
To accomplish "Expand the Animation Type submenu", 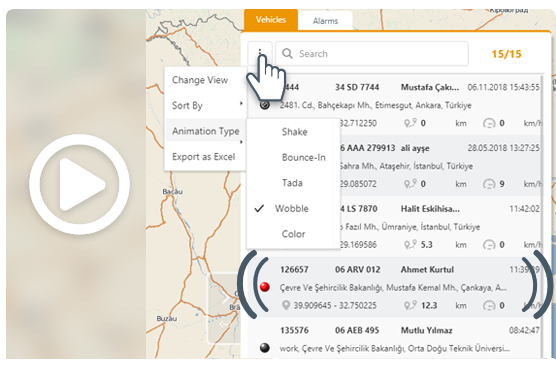I will (x=206, y=131).
